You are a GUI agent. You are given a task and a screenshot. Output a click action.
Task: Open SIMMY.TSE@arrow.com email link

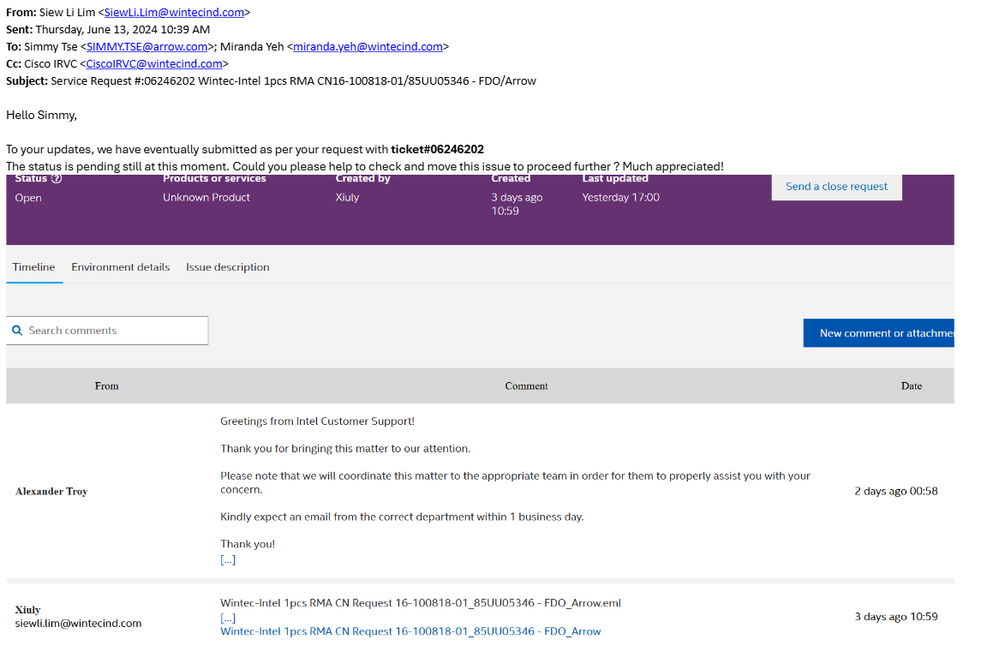(x=147, y=47)
